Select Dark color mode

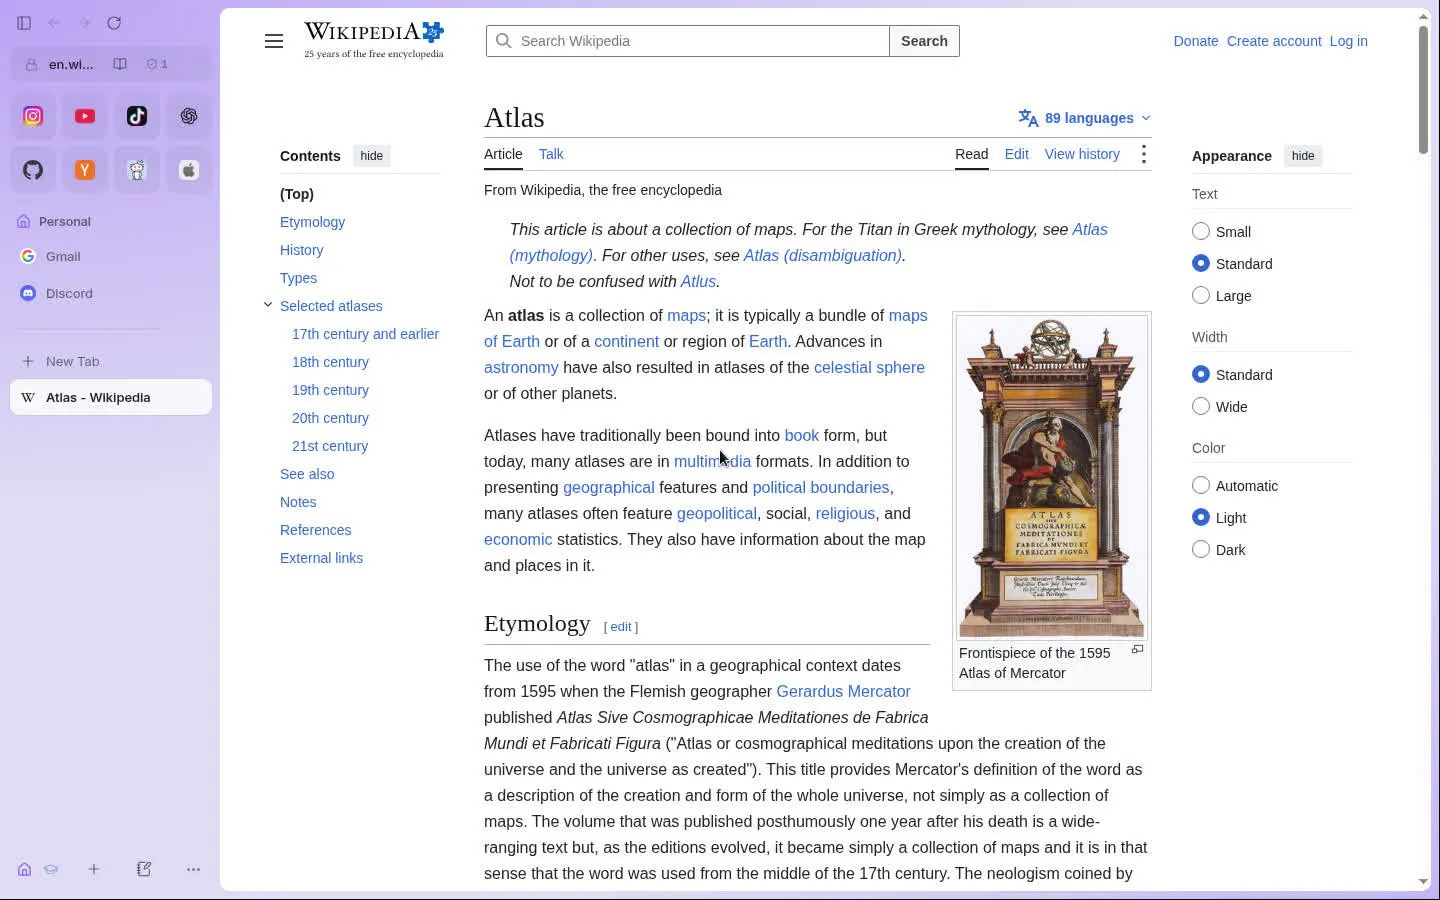click(1201, 550)
